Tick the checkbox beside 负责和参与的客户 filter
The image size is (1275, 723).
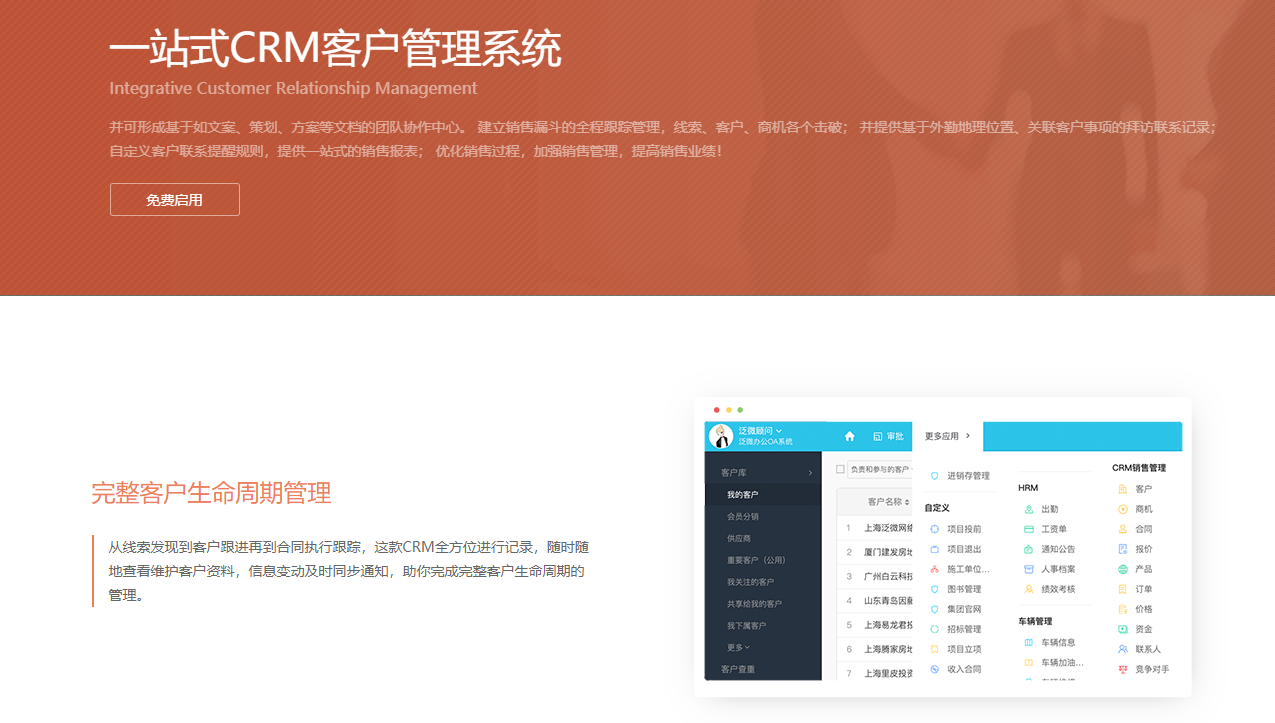point(840,469)
